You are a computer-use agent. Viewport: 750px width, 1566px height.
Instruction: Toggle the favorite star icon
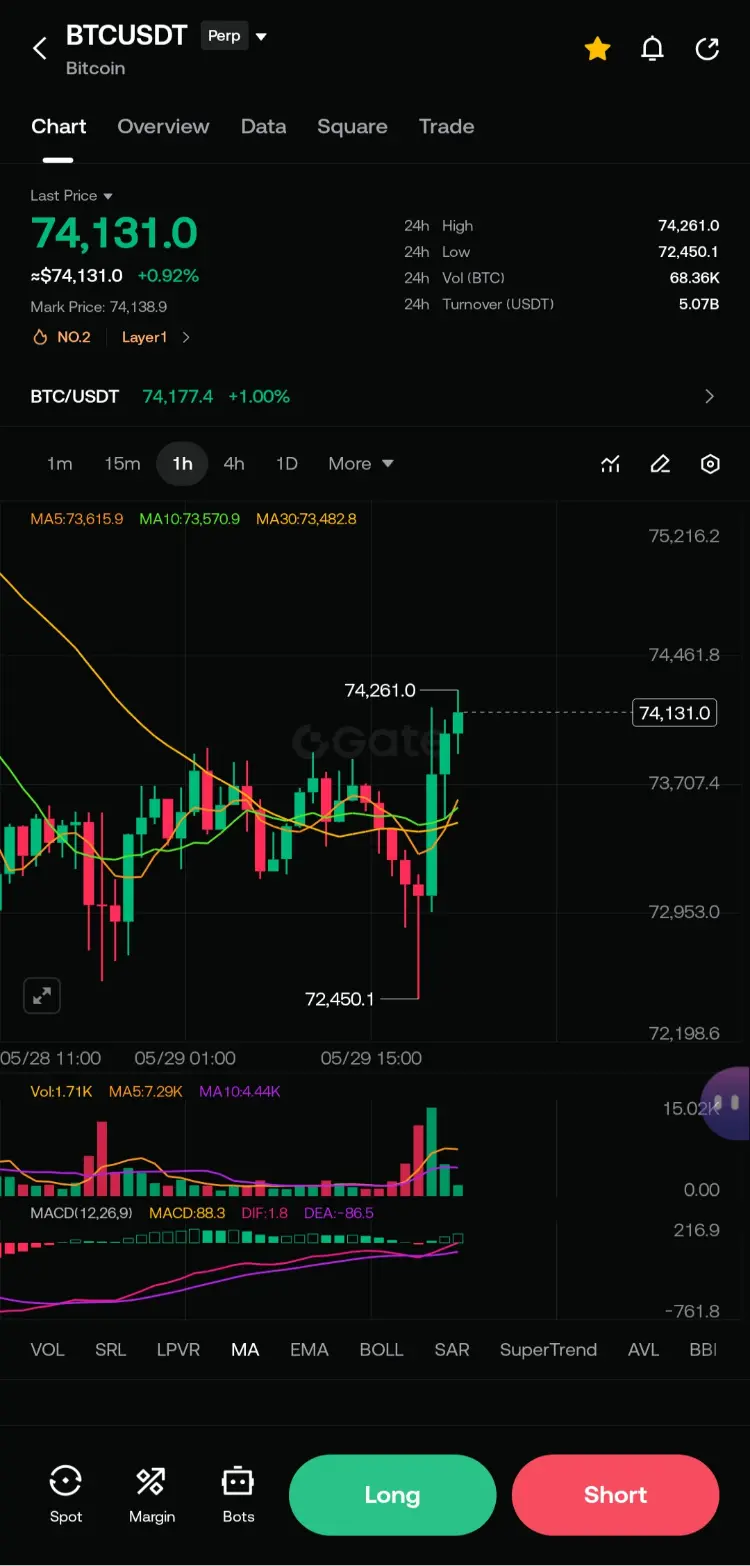click(597, 48)
